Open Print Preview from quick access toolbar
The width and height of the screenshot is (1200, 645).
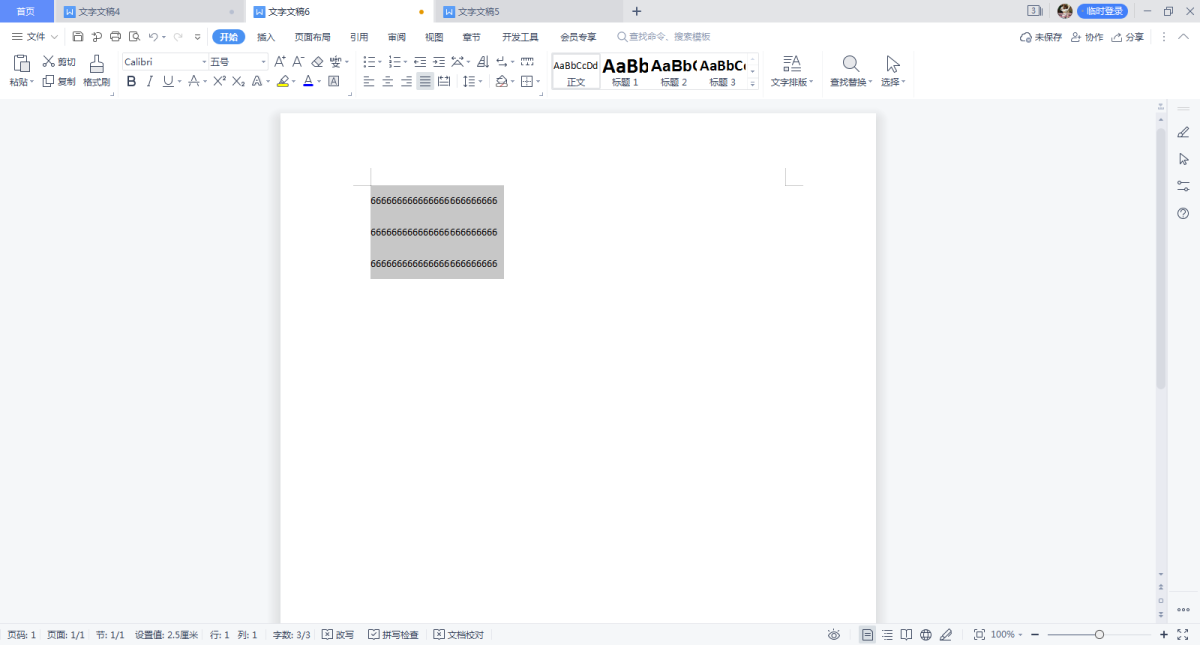click(133, 37)
